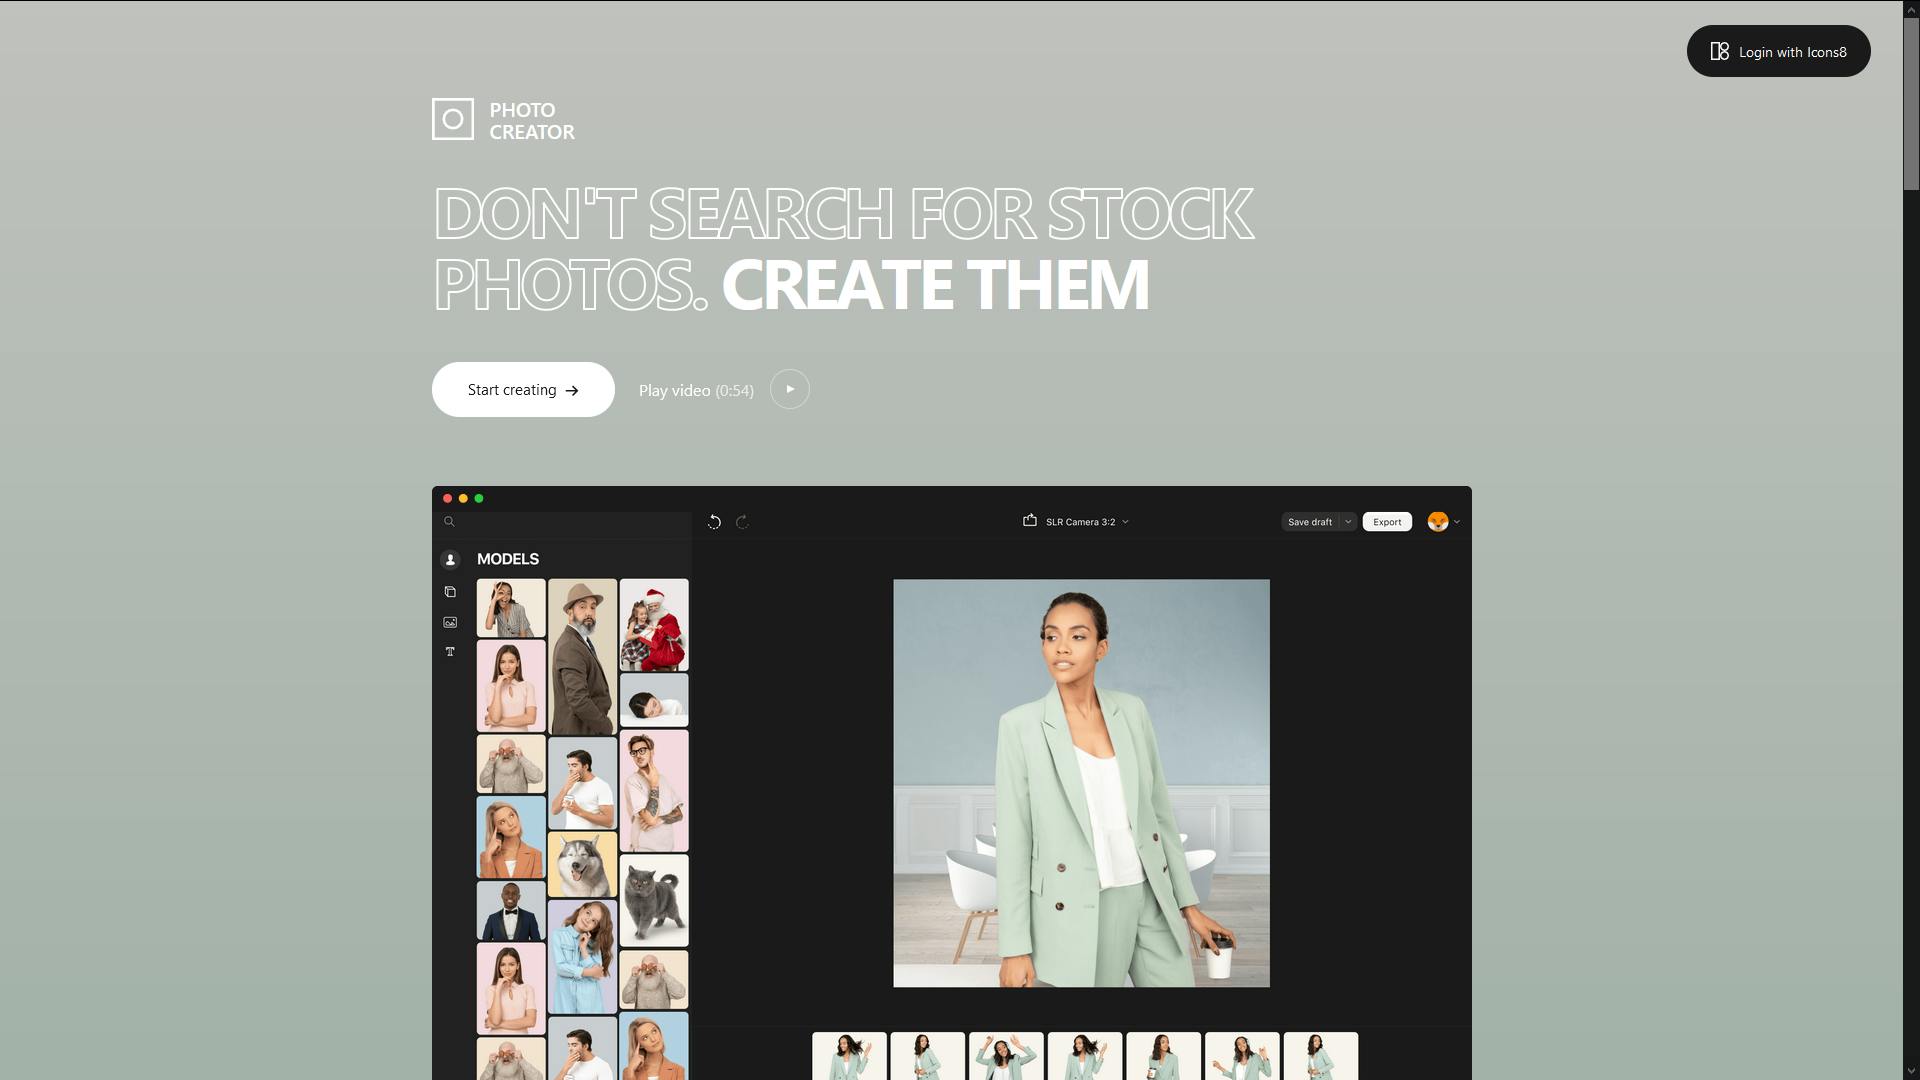
Task: Select the husky dog model thumbnail
Action: point(583,864)
